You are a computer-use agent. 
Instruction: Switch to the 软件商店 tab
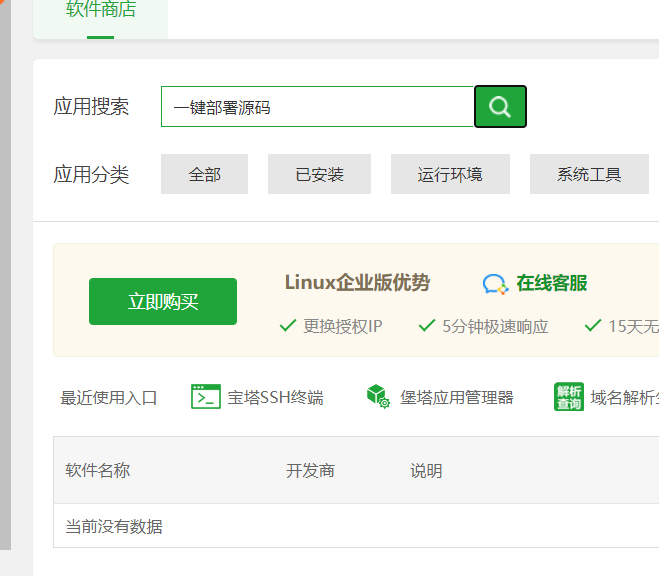click(x=100, y=17)
